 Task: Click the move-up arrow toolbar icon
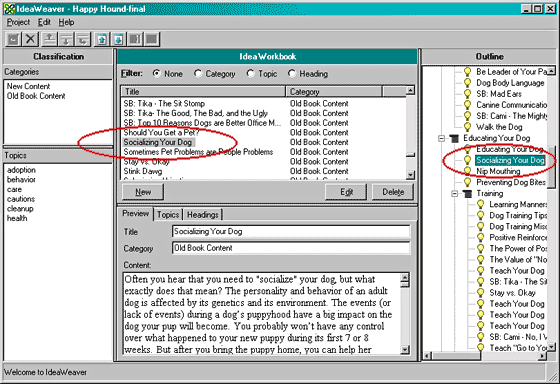coord(49,39)
